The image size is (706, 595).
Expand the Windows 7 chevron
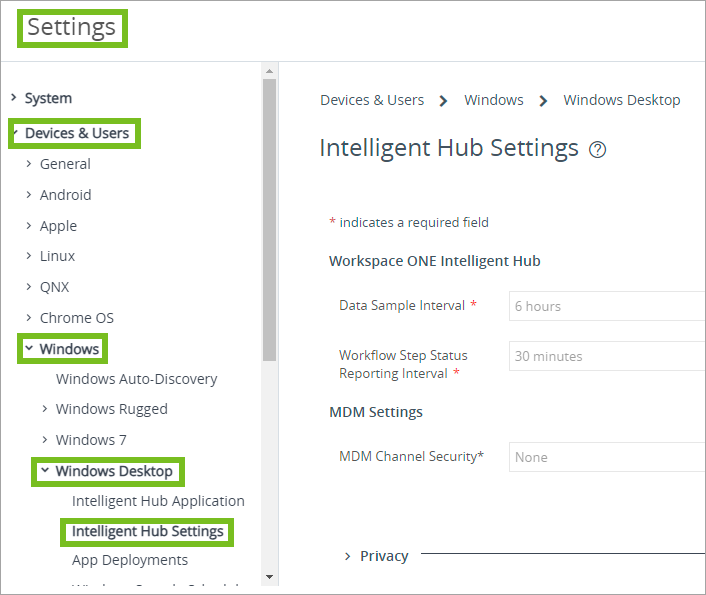click(x=45, y=439)
